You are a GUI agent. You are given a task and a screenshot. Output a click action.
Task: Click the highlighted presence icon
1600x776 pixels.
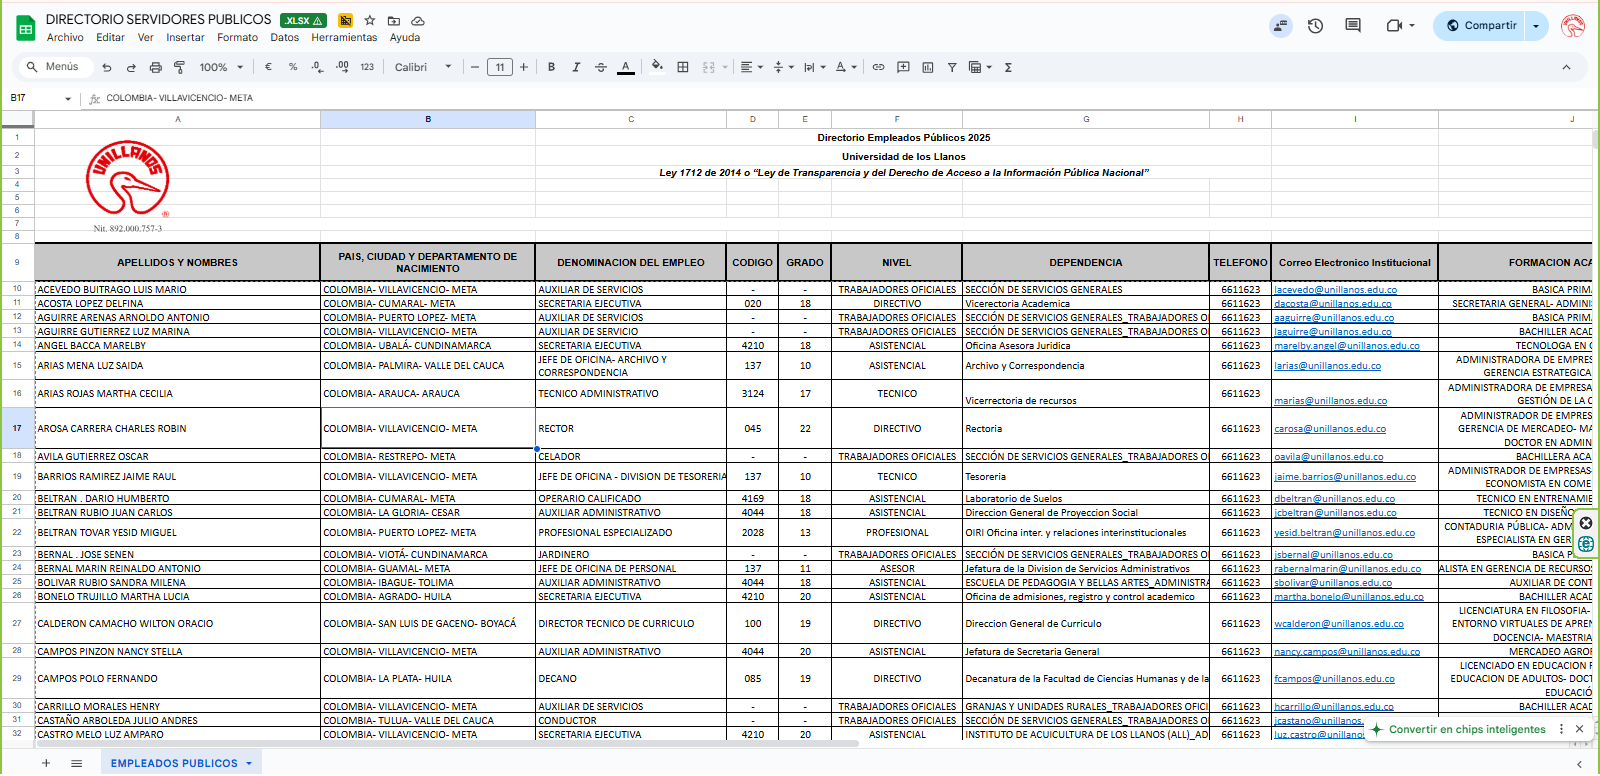tap(1280, 25)
